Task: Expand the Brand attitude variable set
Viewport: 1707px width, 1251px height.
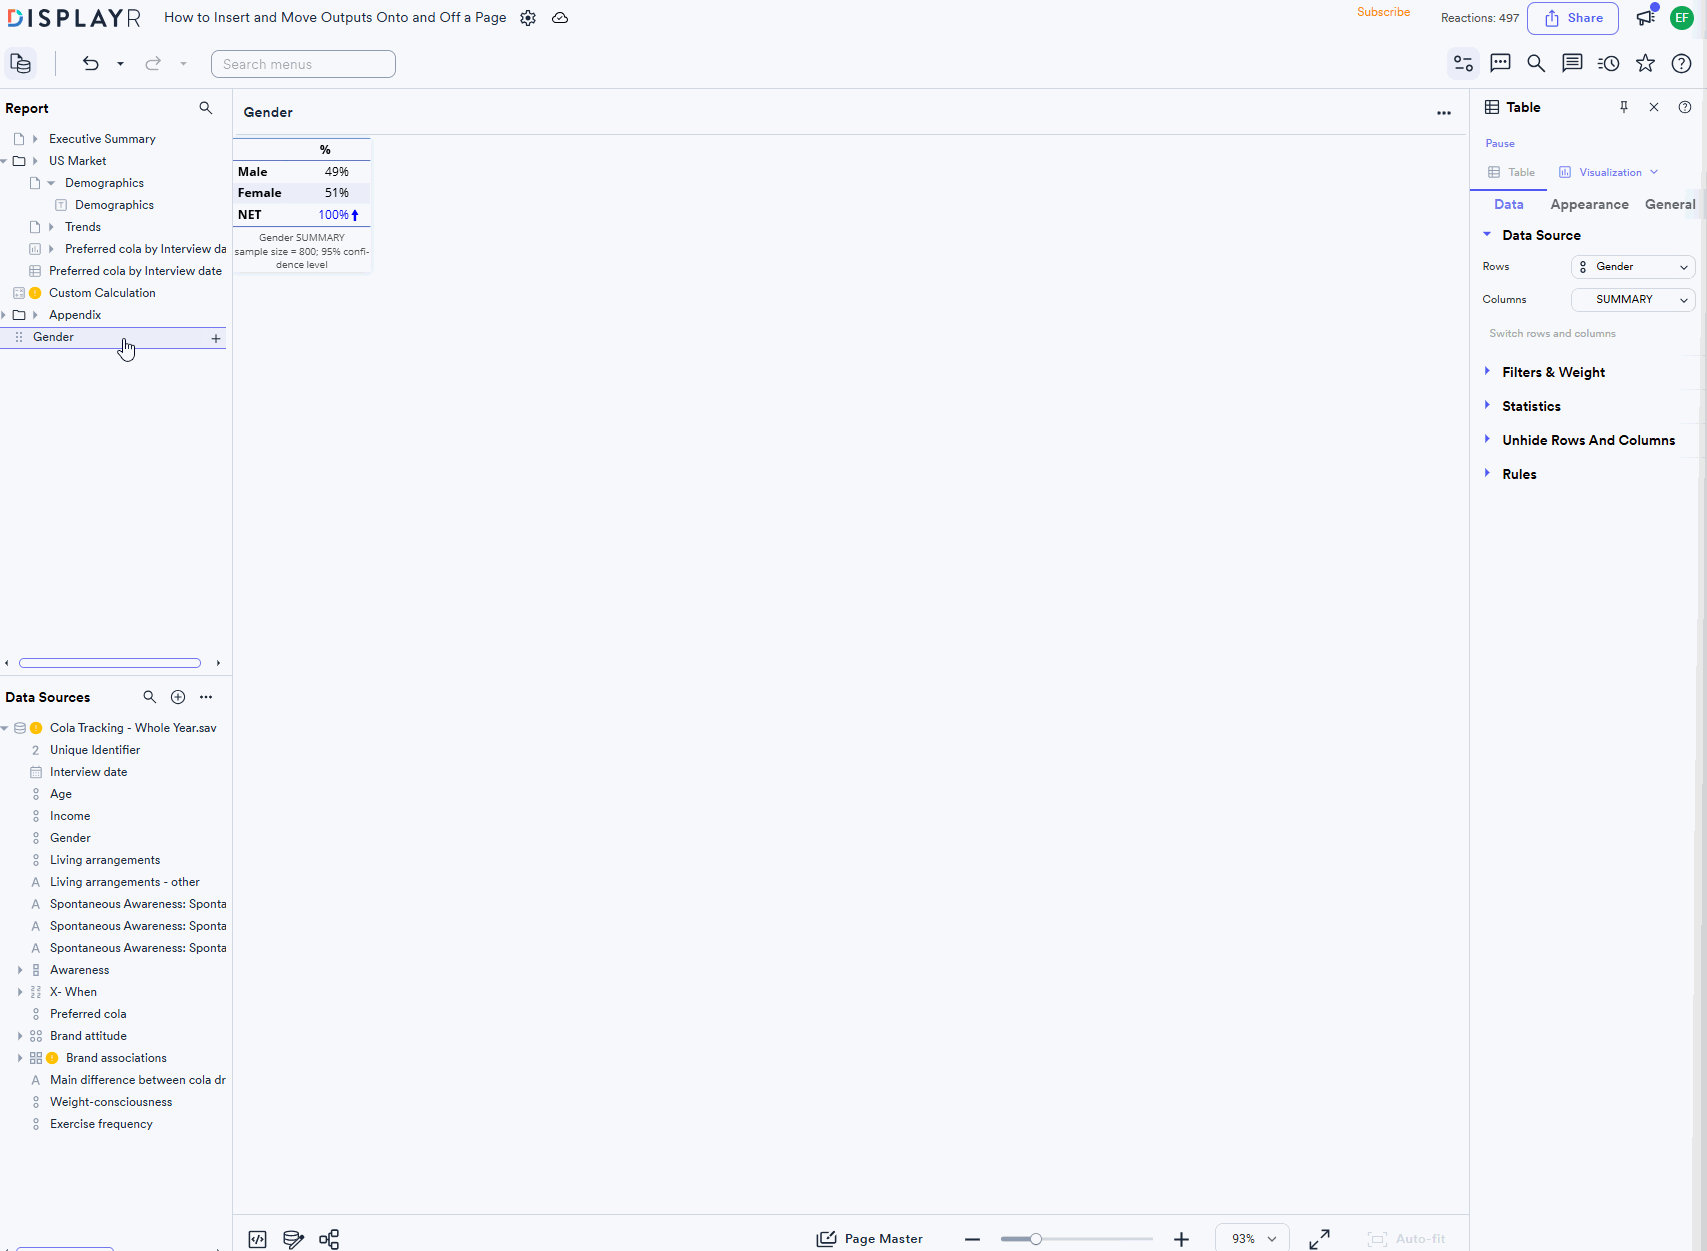Action: click(20, 1035)
